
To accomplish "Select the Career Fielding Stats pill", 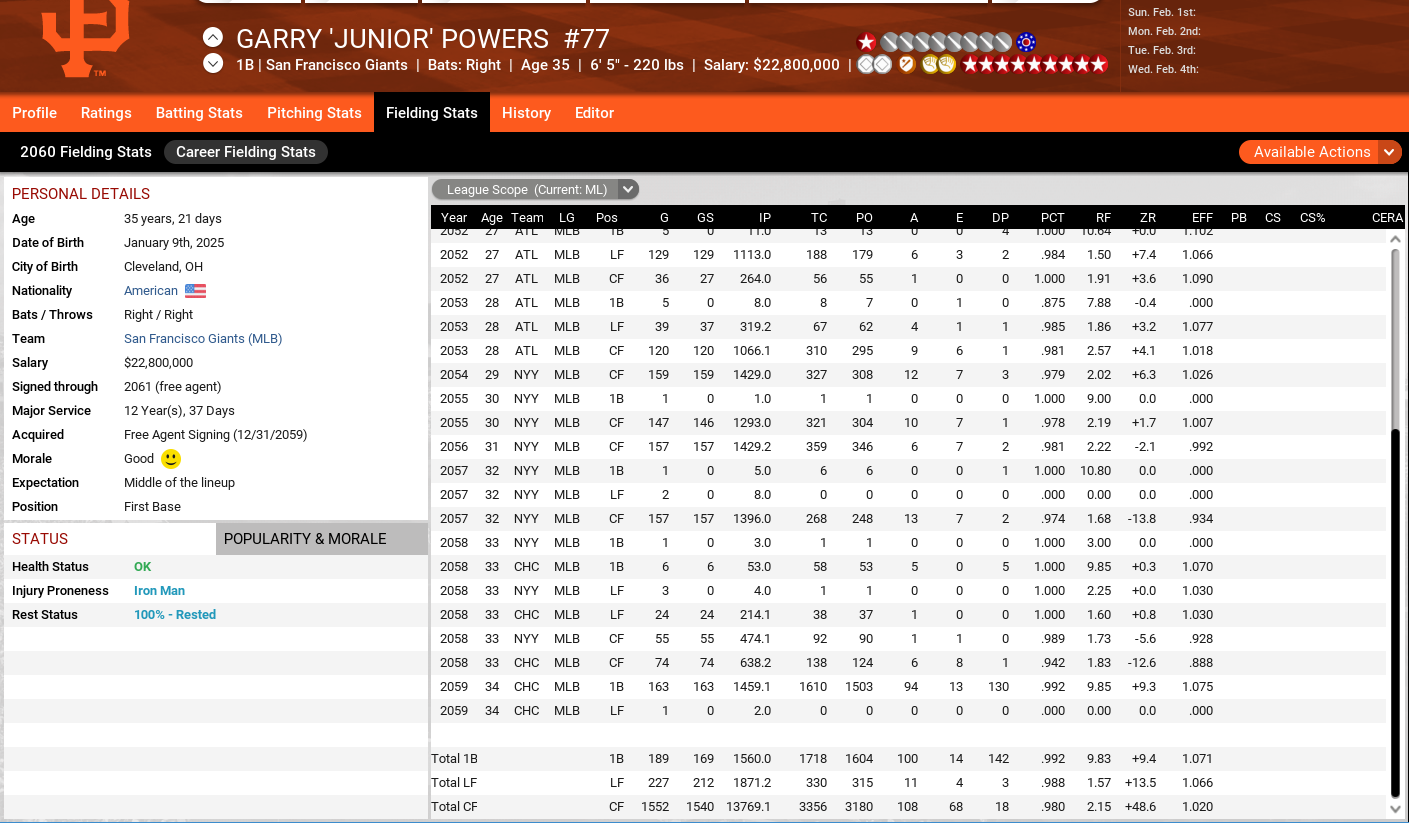I will (x=246, y=152).
